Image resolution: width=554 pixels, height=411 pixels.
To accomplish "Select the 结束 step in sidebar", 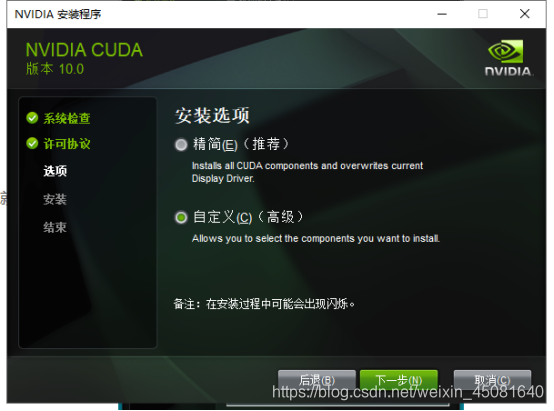I will tap(55, 227).
